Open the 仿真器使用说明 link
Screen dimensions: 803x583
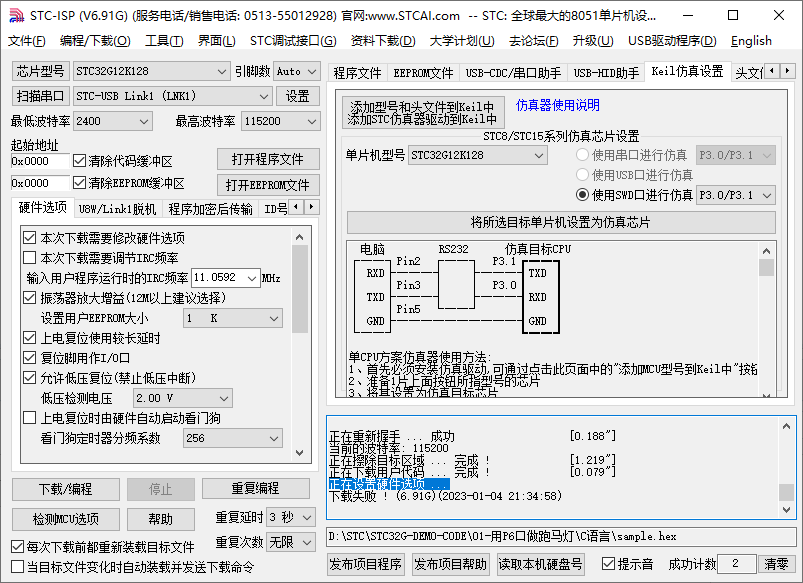[558, 105]
